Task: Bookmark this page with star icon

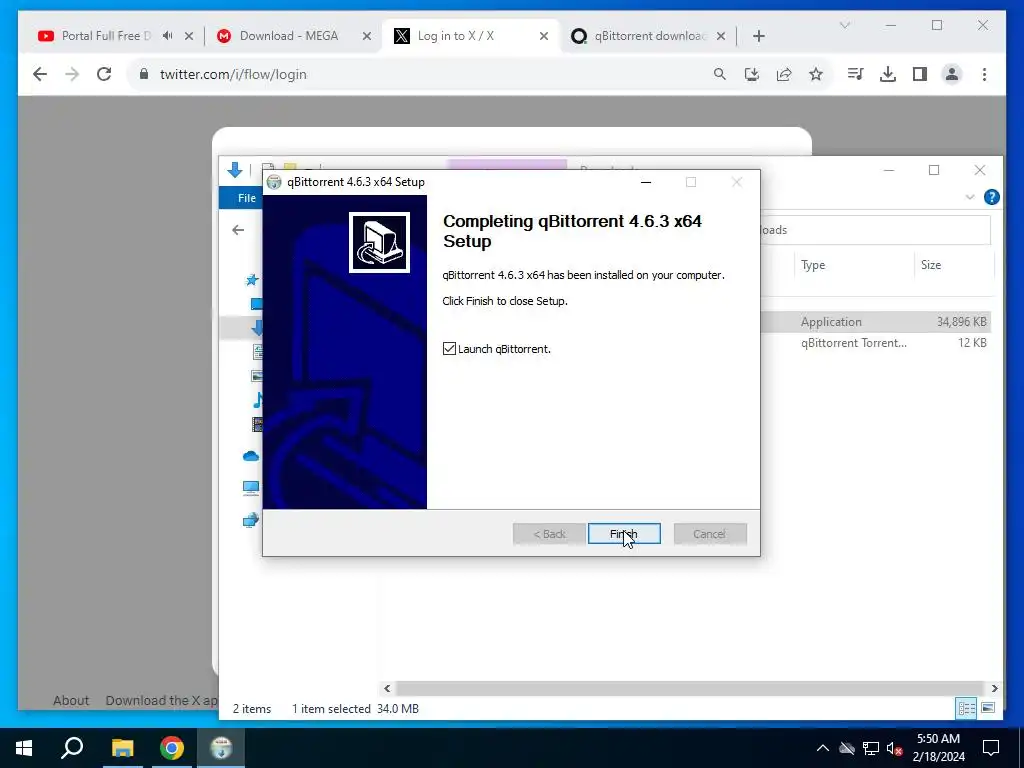Action: point(816,74)
